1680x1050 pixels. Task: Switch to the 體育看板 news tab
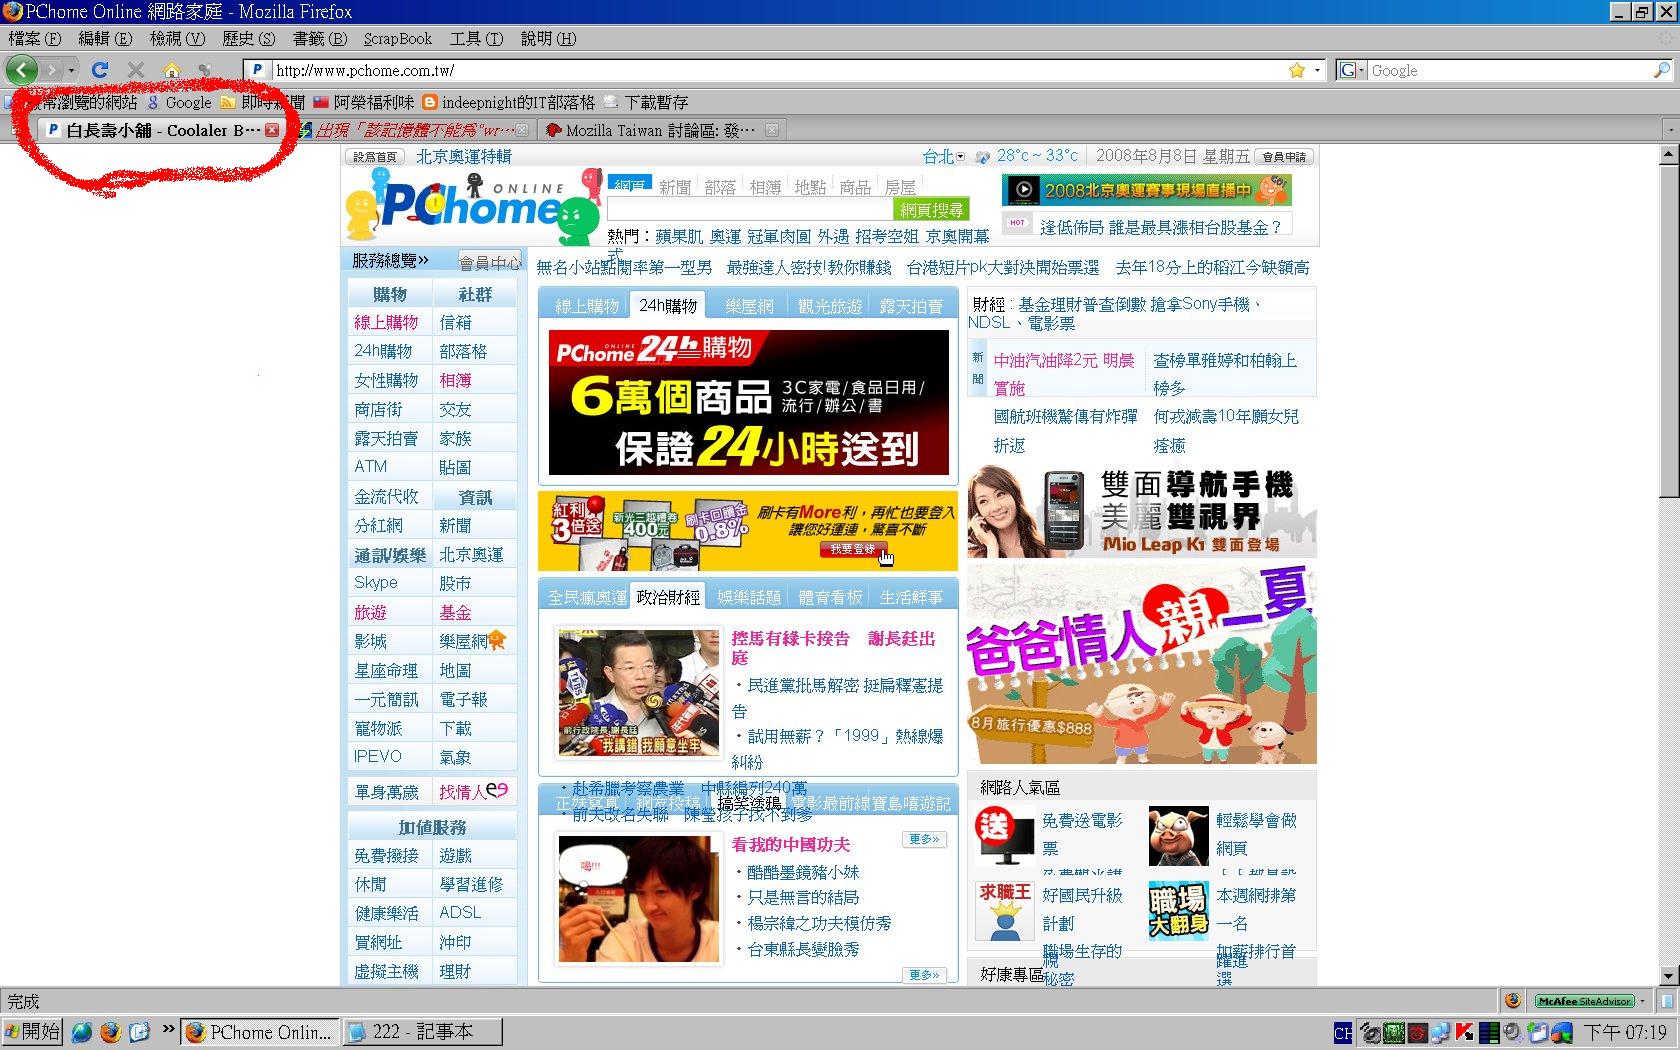(830, 597)
